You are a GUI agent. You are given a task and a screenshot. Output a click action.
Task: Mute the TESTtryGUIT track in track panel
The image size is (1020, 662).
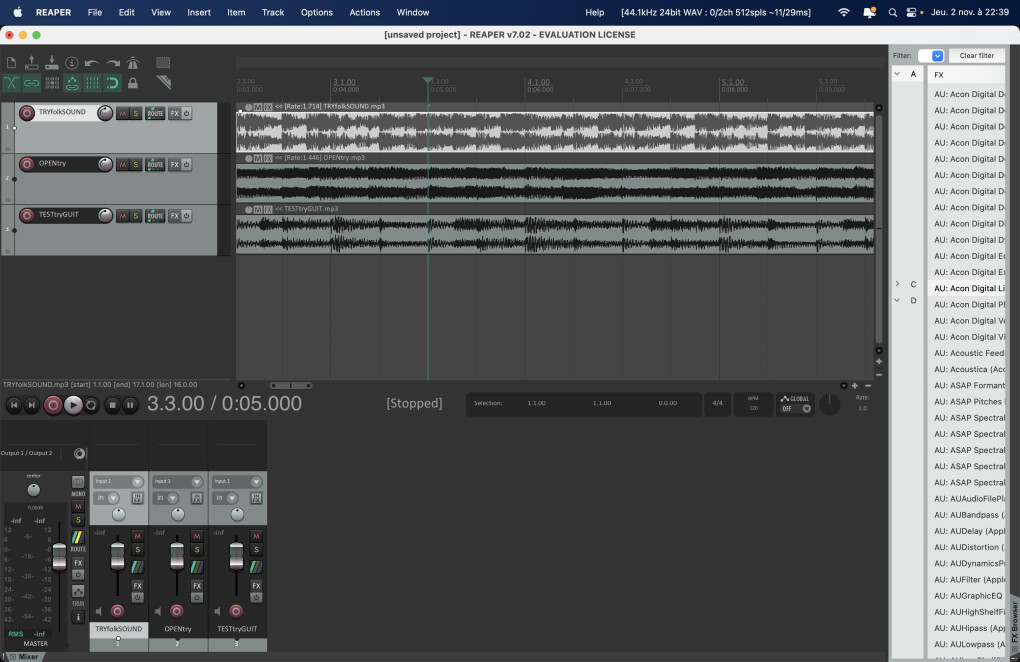point(122,216)
